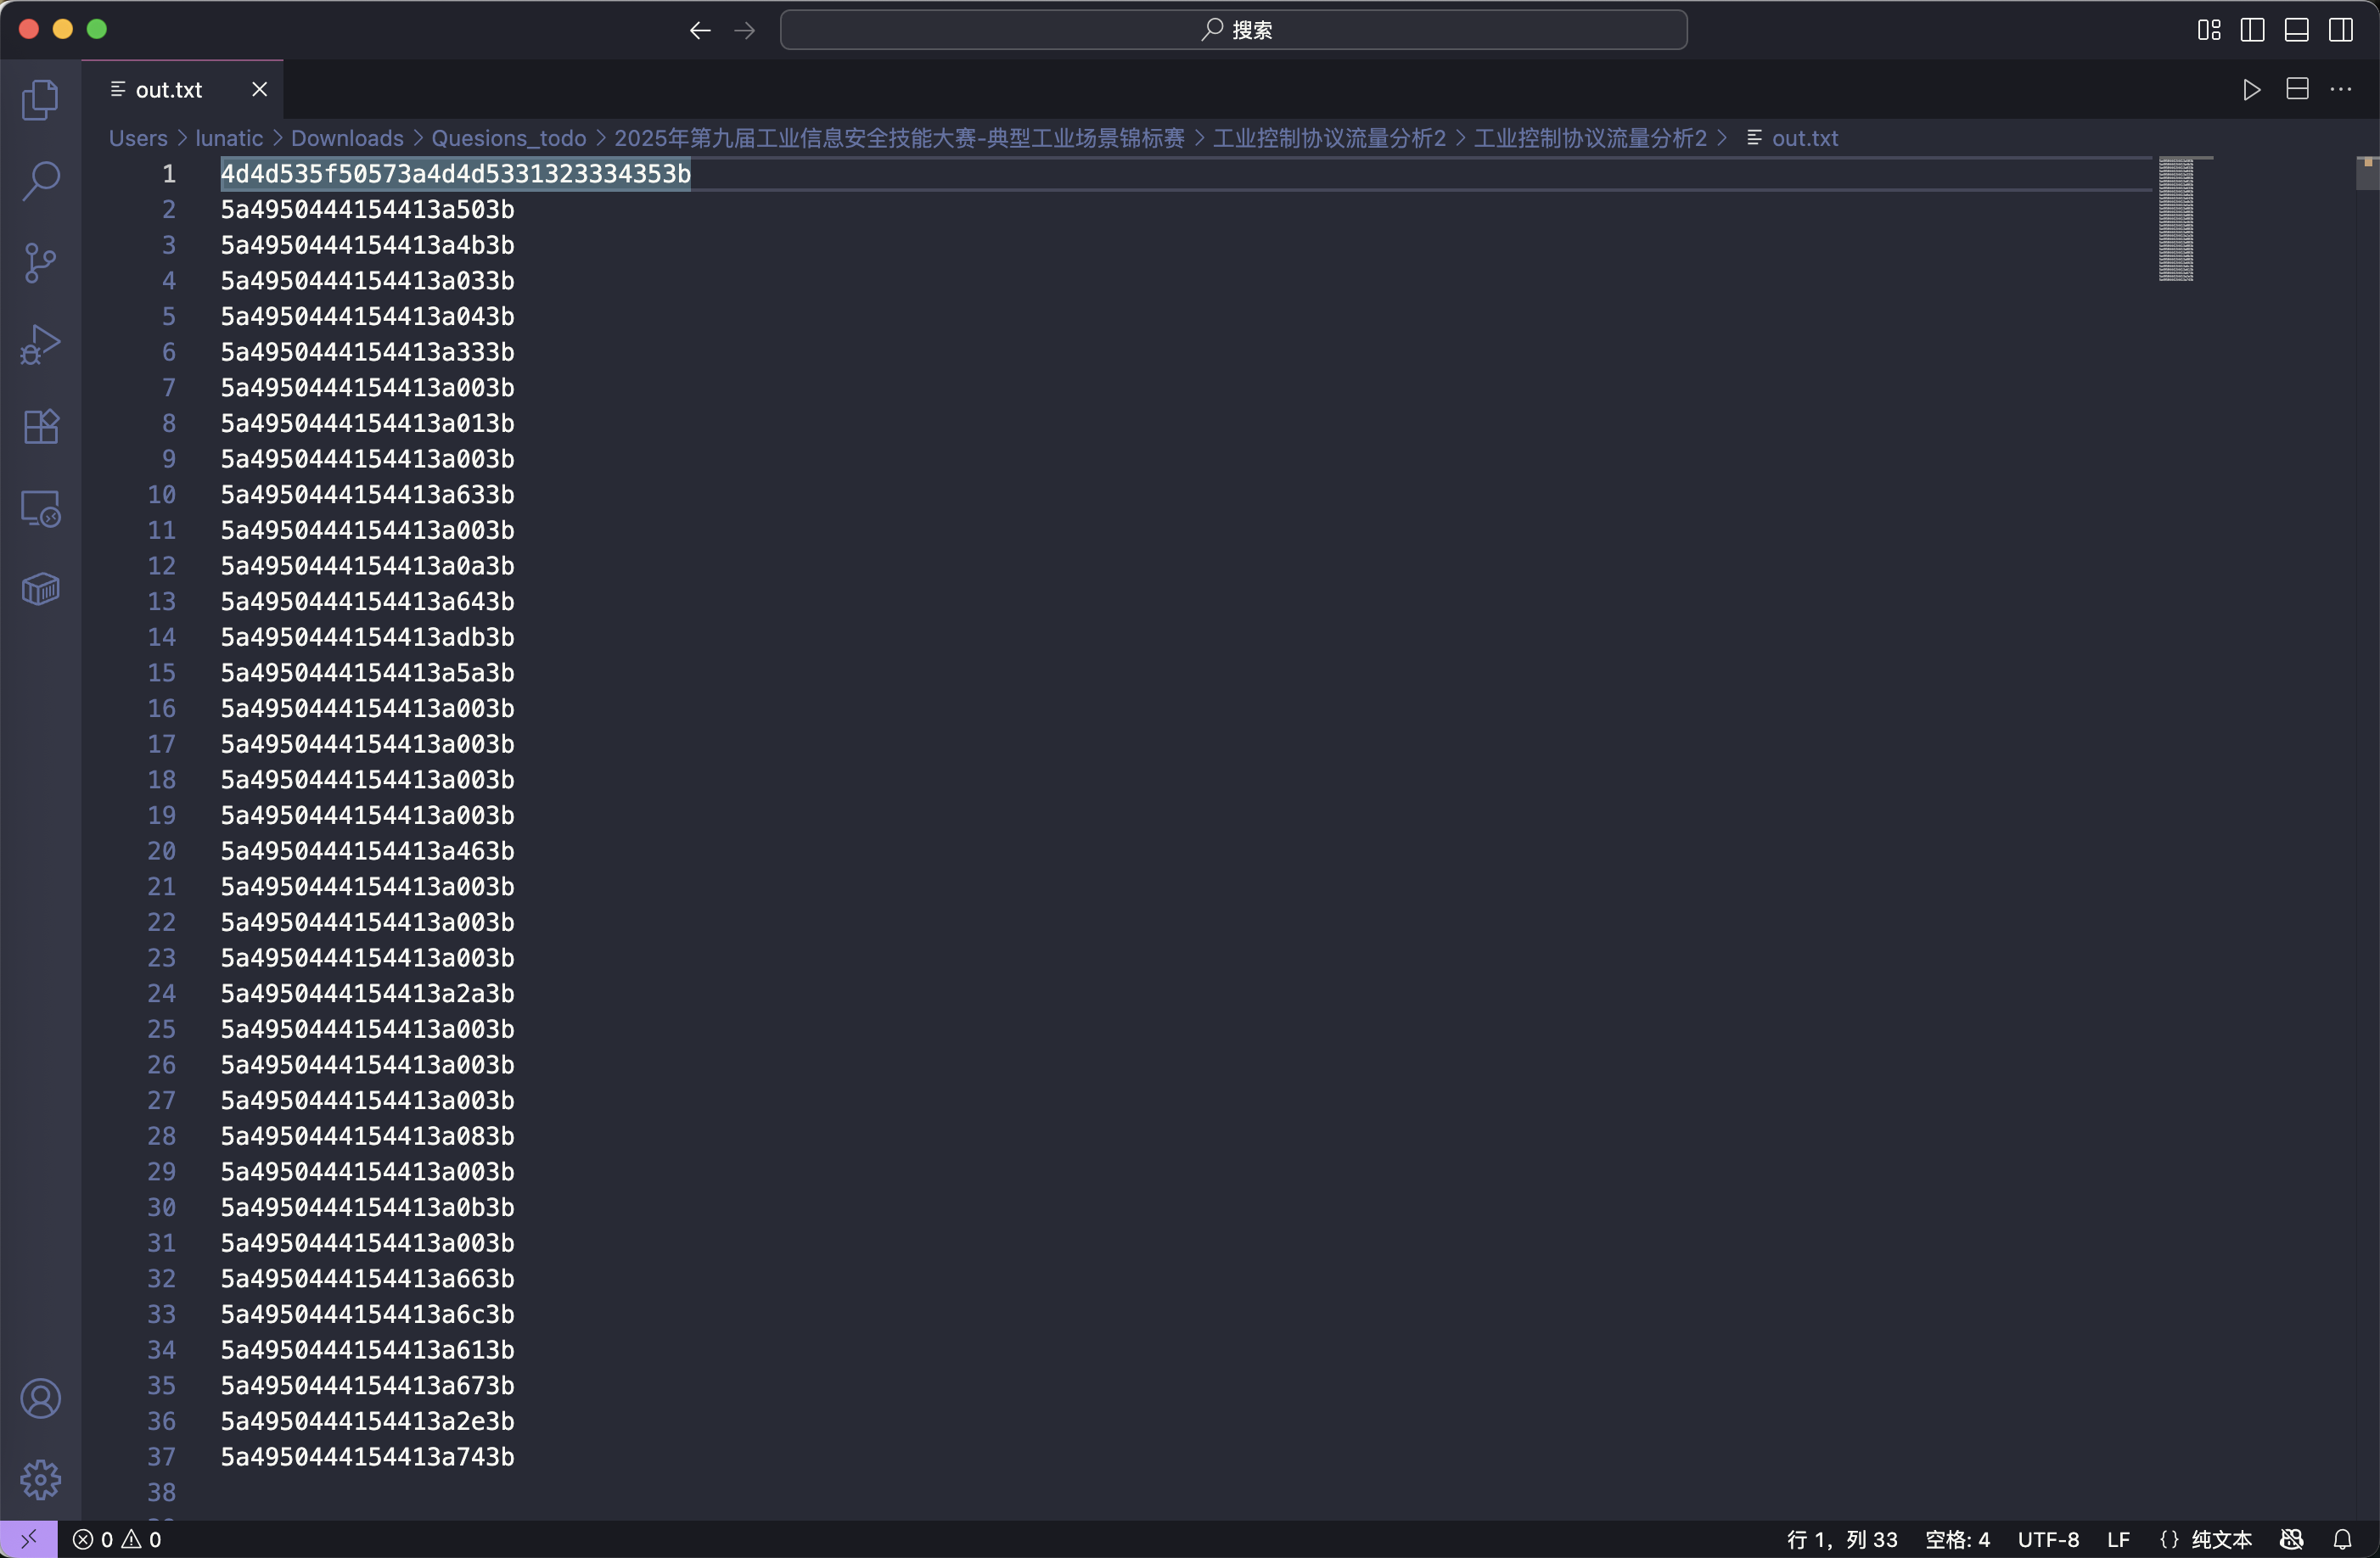
Task: Change line ending via LF
Action: click(x=2118, y=1539)
